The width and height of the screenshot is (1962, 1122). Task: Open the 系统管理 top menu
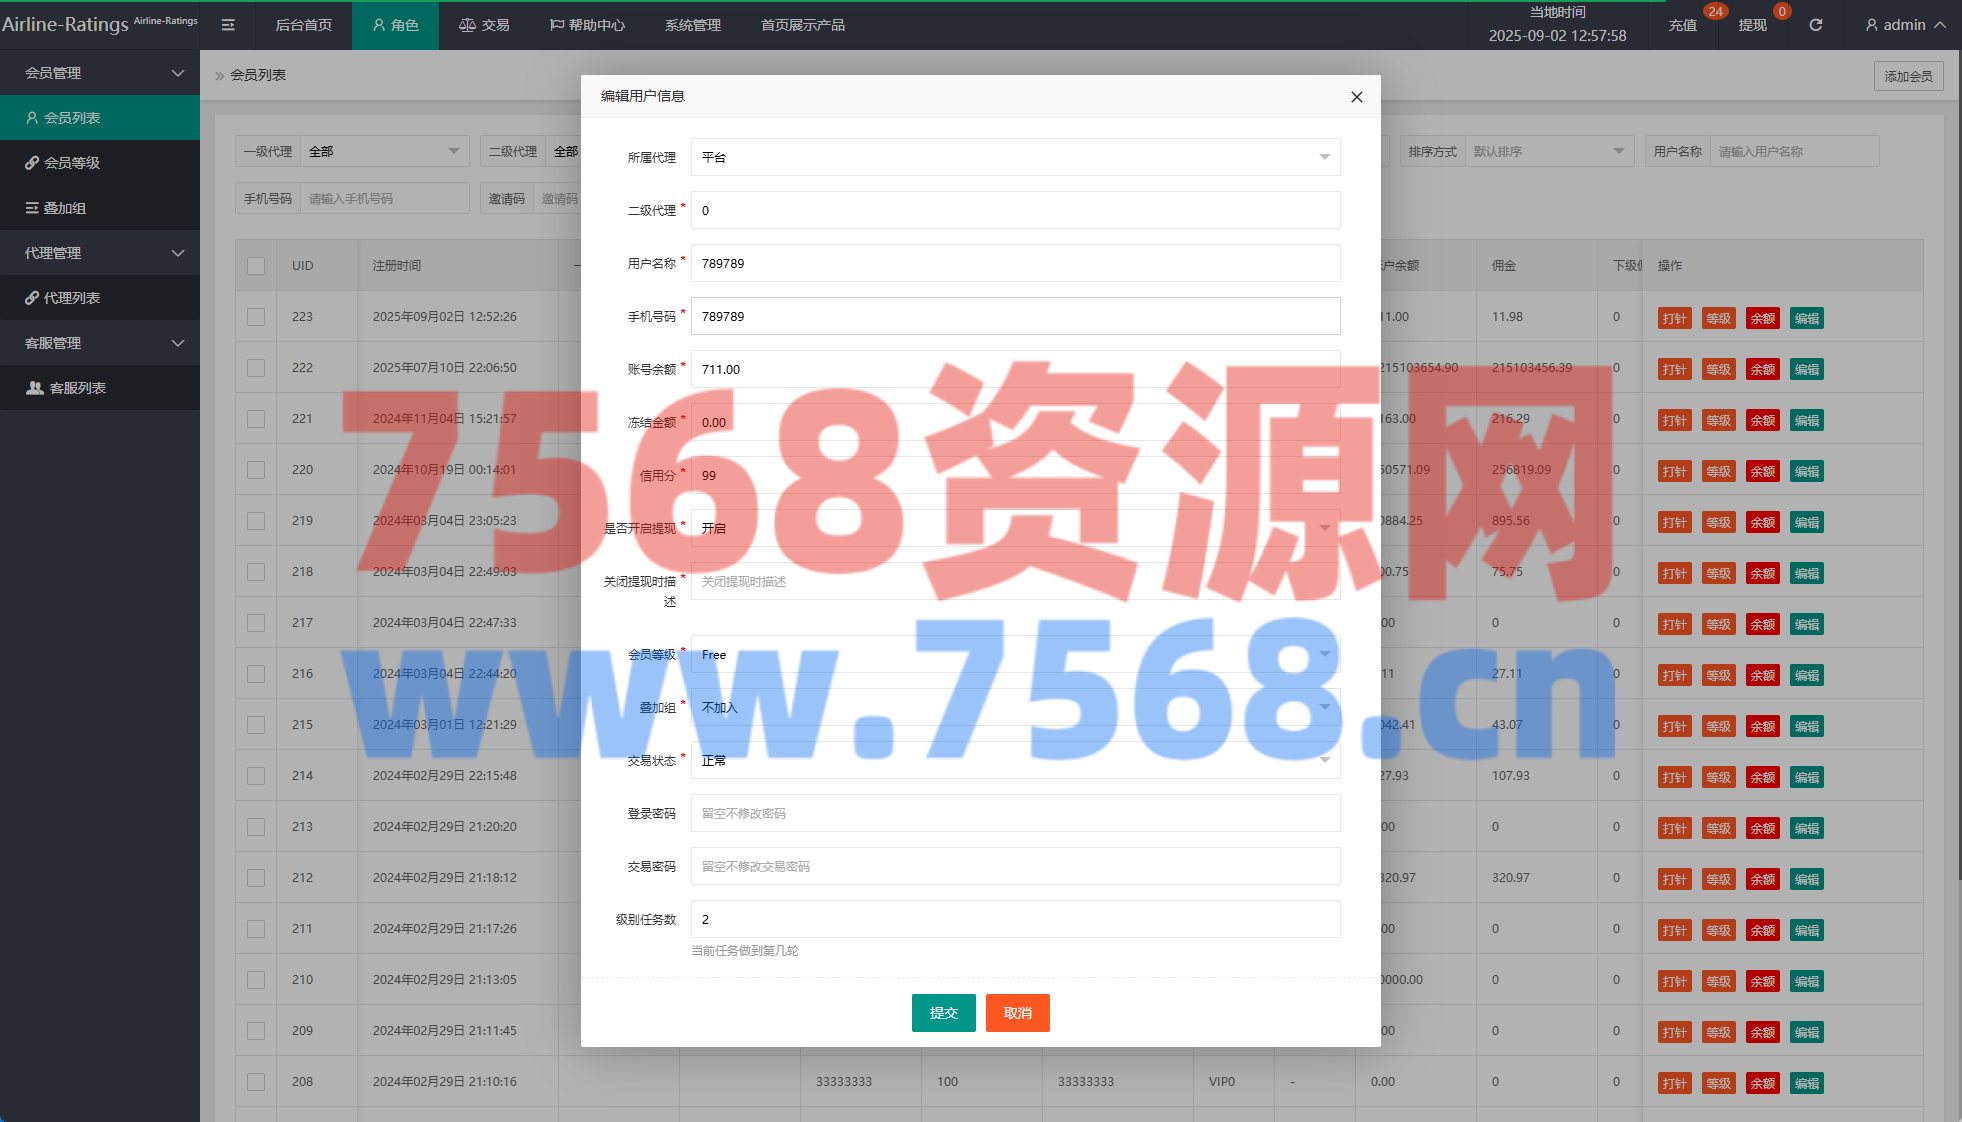tap(692, 25)
